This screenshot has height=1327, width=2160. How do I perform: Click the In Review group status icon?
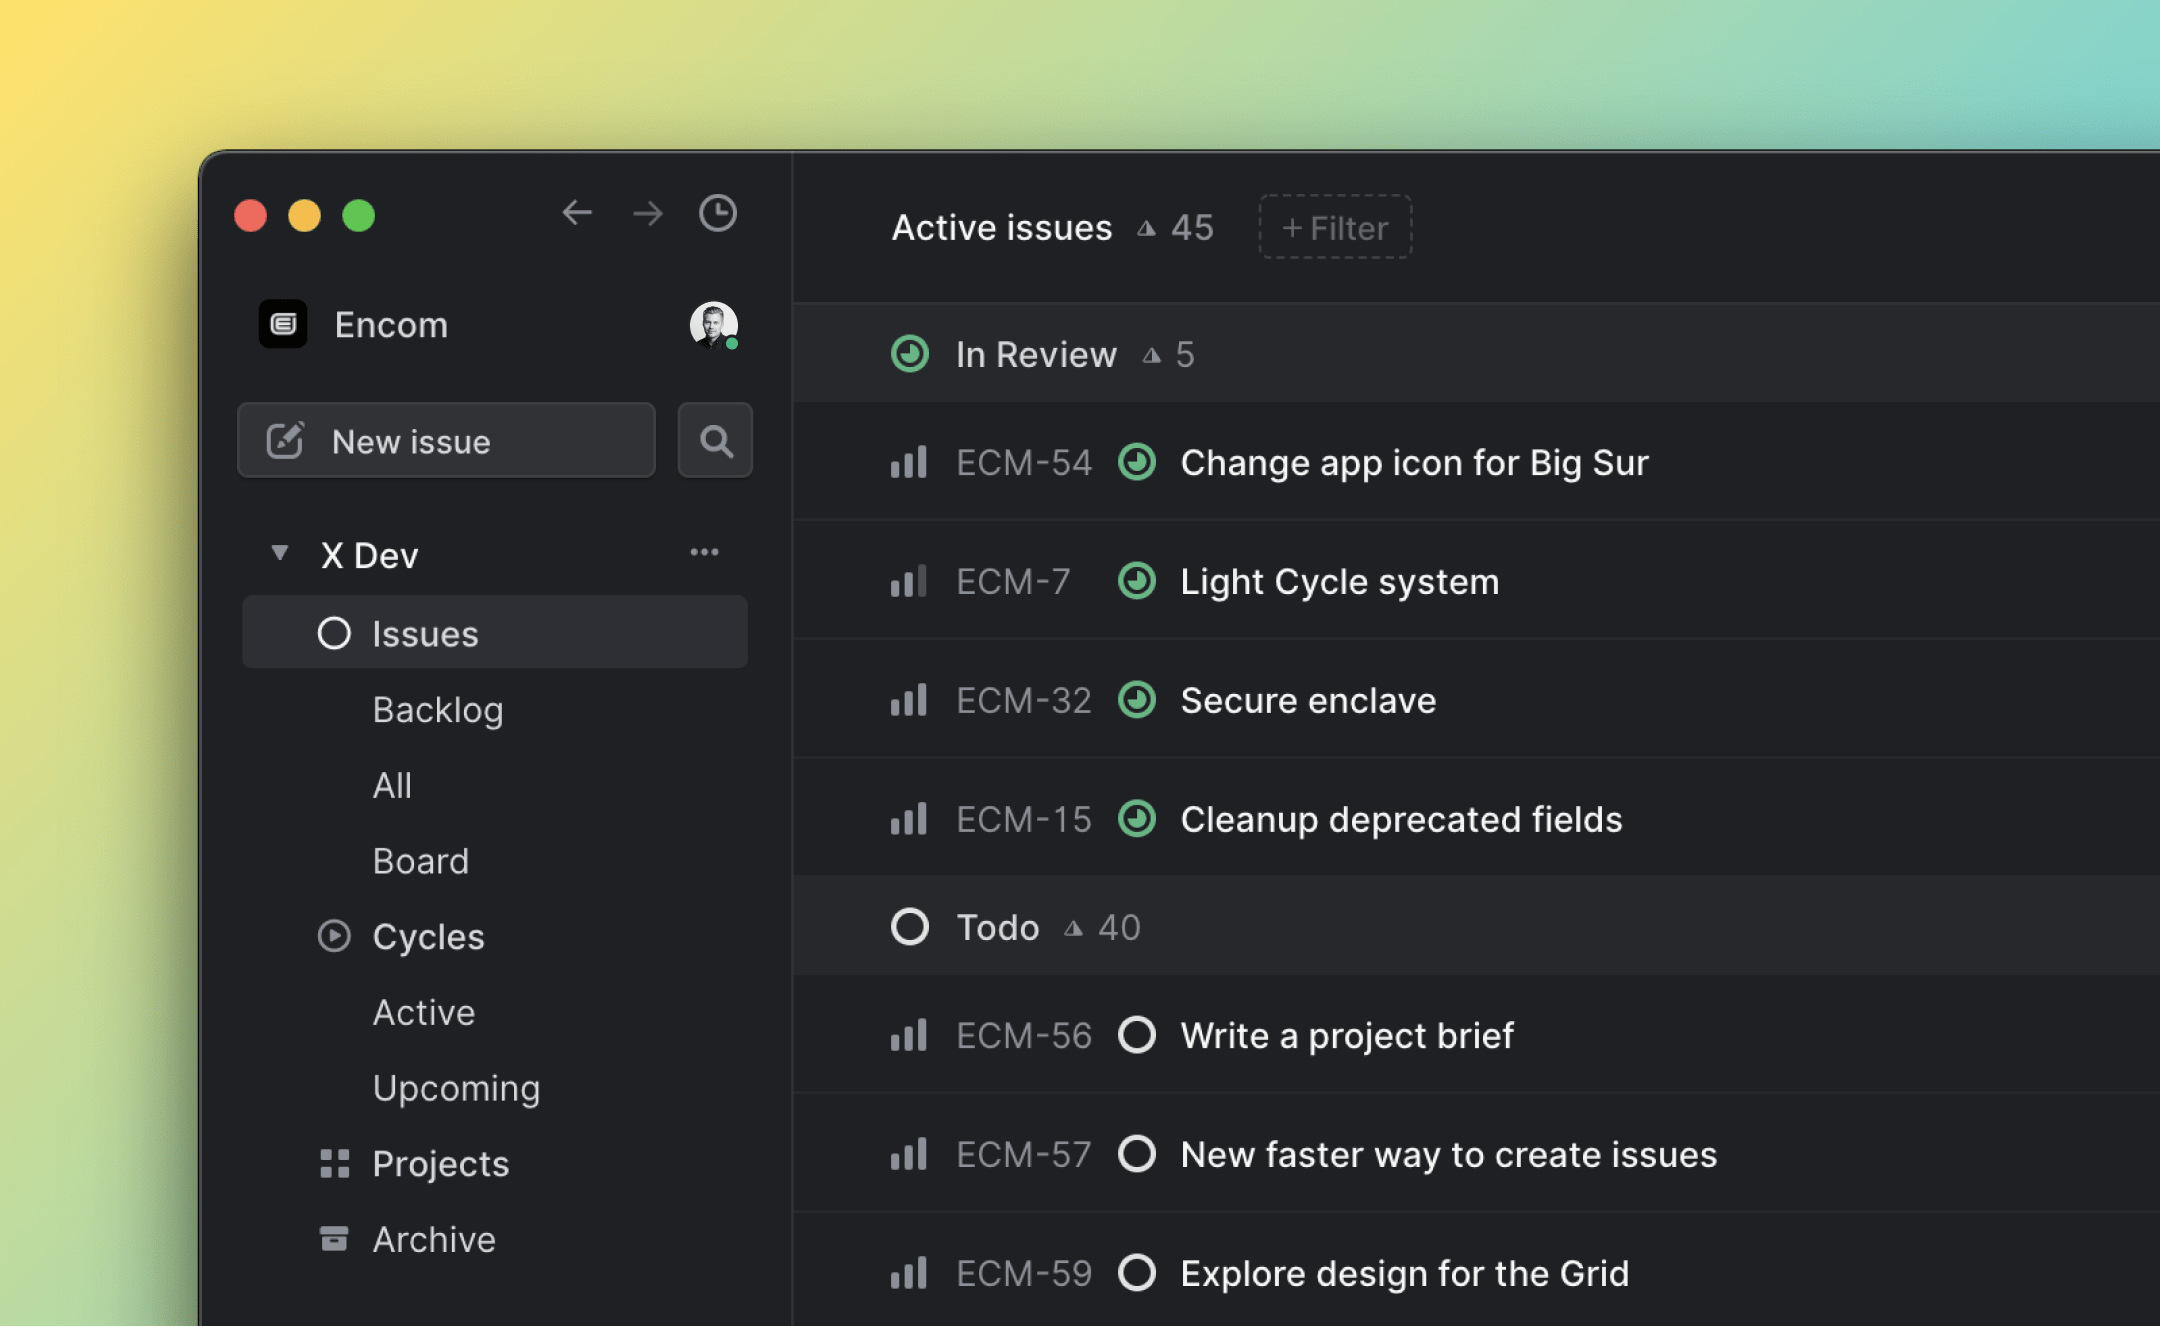pyautogui.click(x=909, y=354)
